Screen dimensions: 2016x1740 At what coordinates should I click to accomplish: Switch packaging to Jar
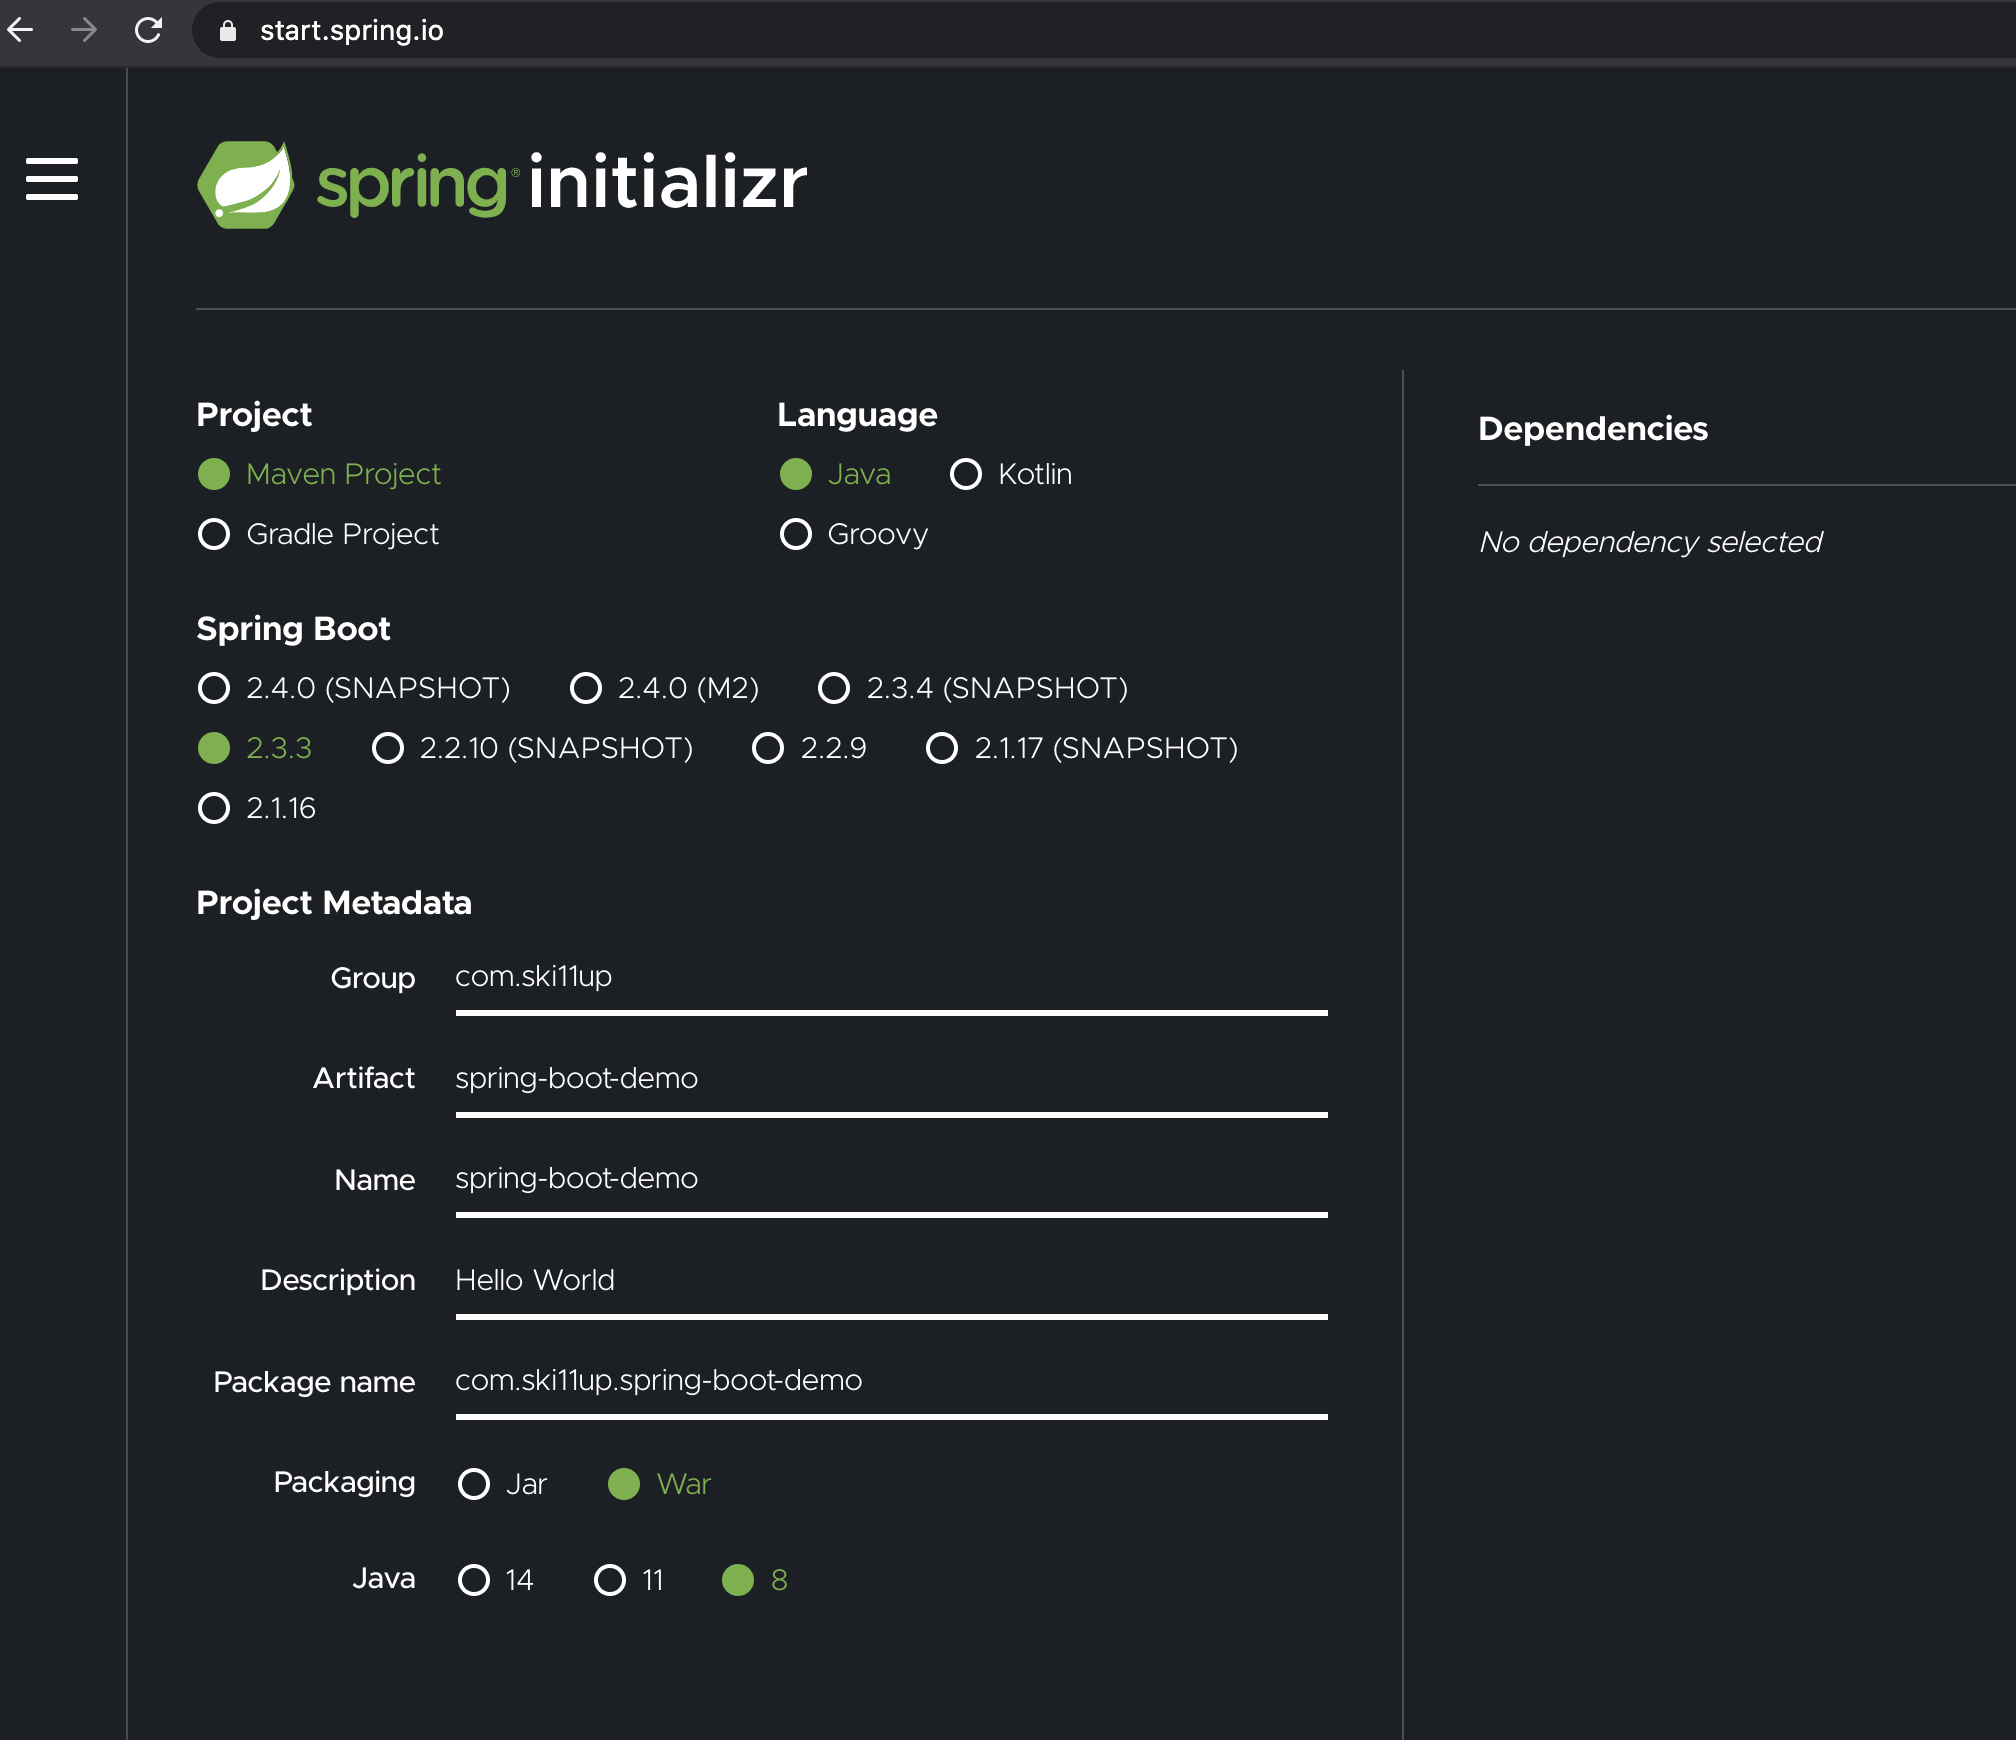point(474,1484)
